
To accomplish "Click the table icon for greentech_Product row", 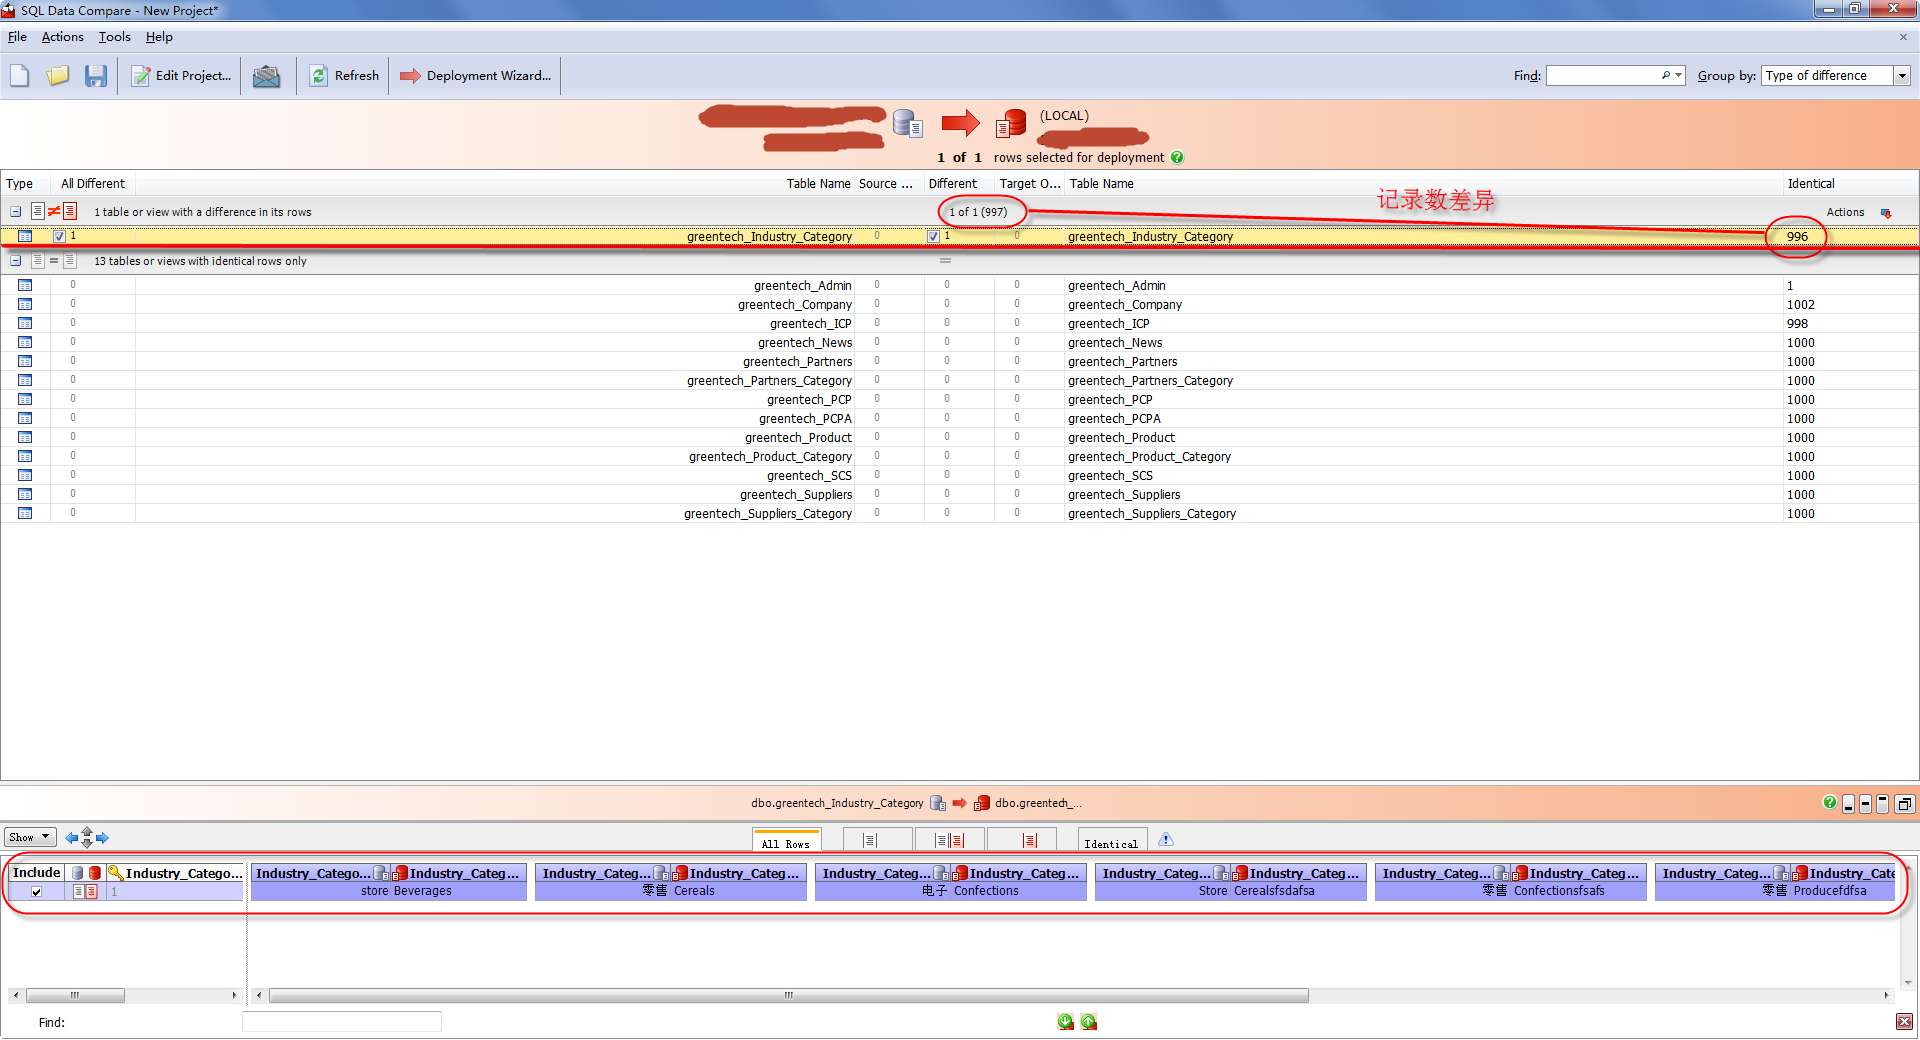I will coord(25,437).
